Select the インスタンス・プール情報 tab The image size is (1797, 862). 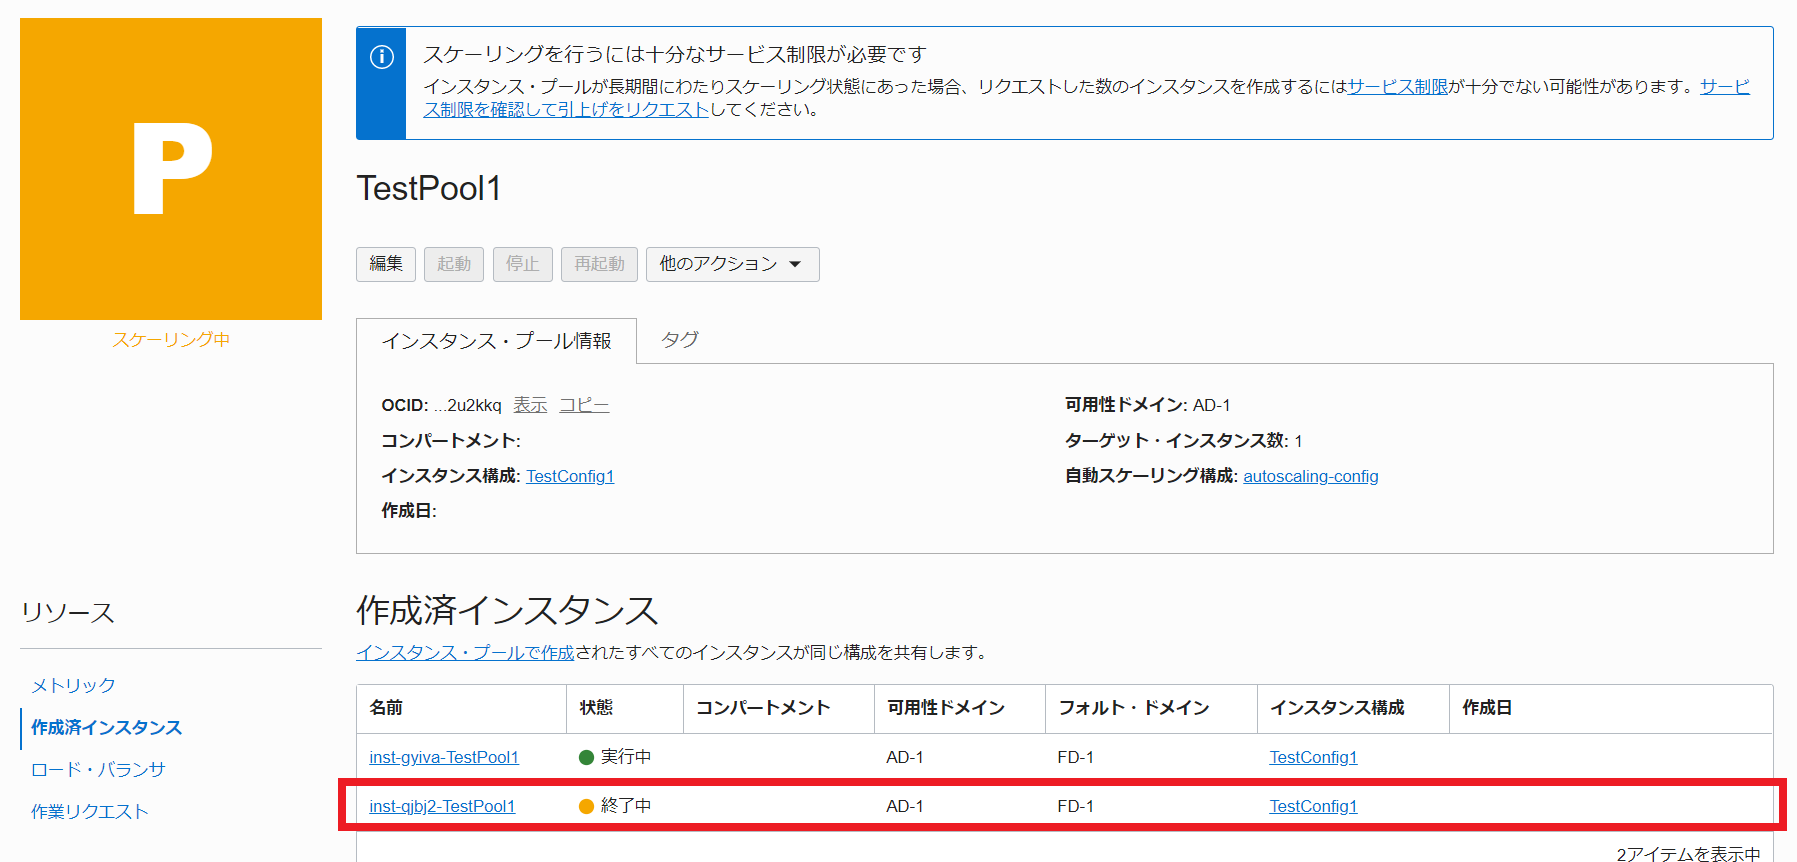[496, 341]
